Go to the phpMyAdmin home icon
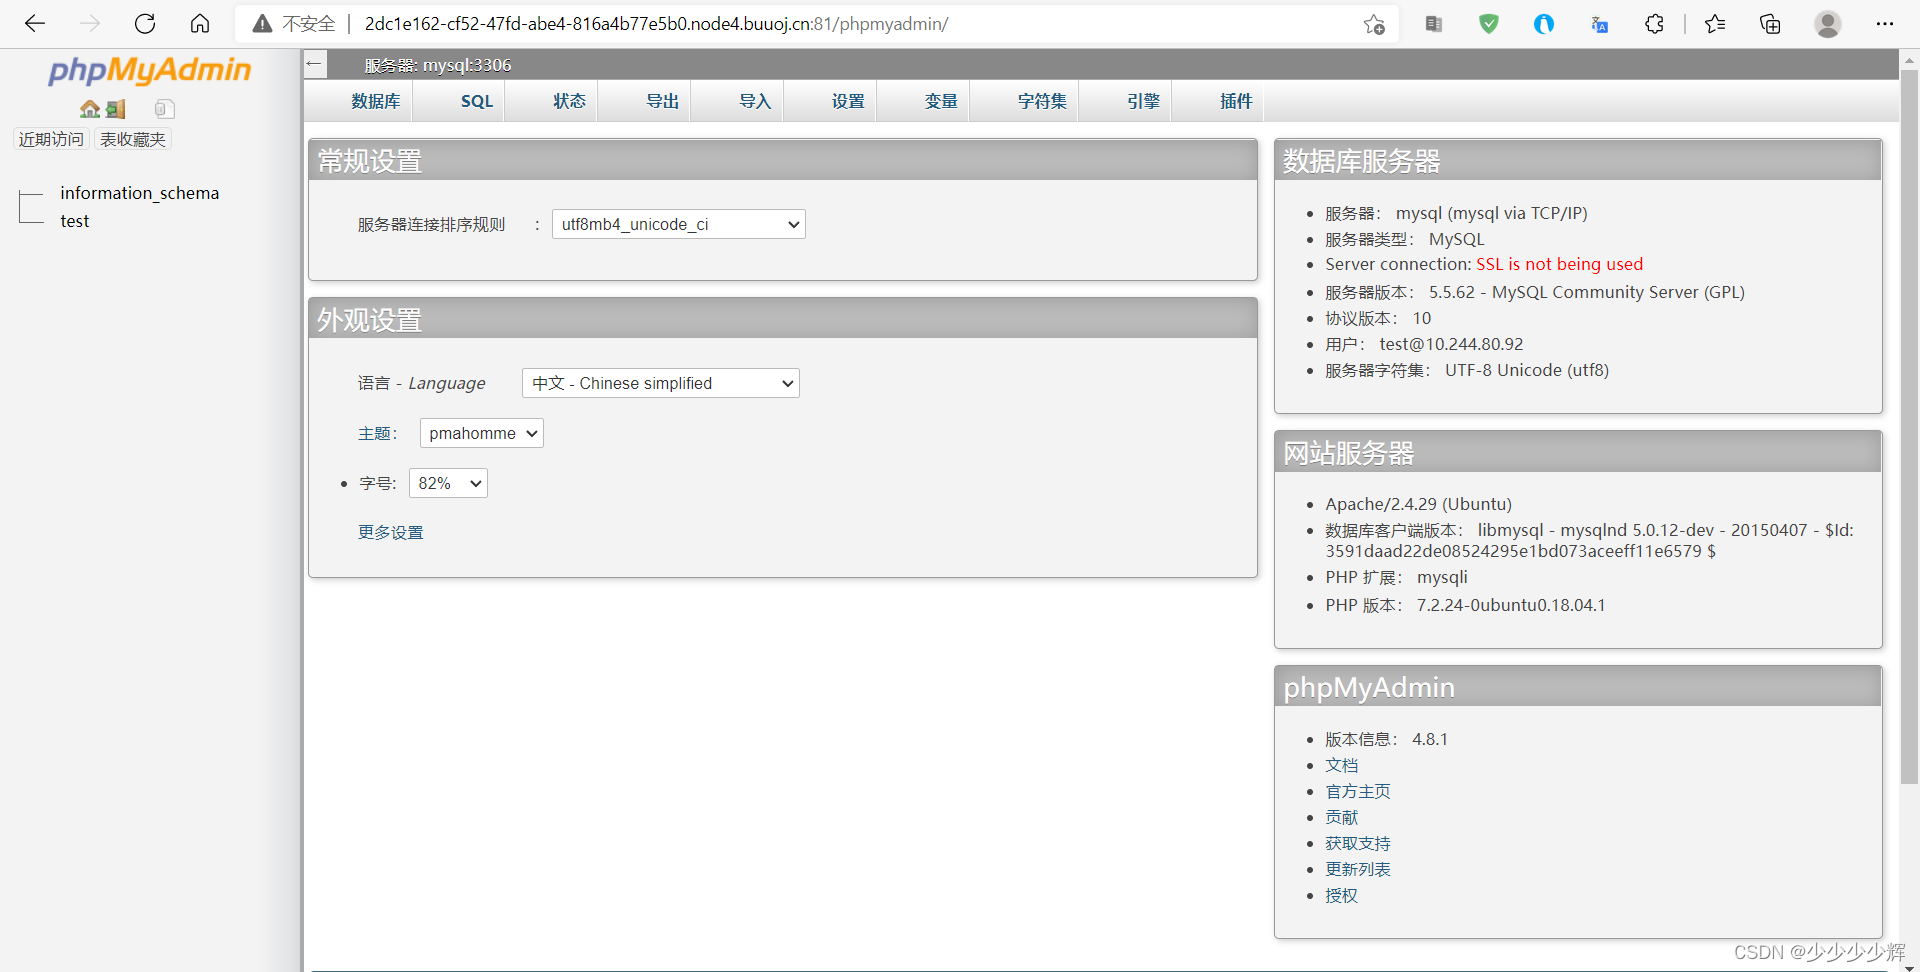This screenshot has width=1920, height=972. (89, 109)
